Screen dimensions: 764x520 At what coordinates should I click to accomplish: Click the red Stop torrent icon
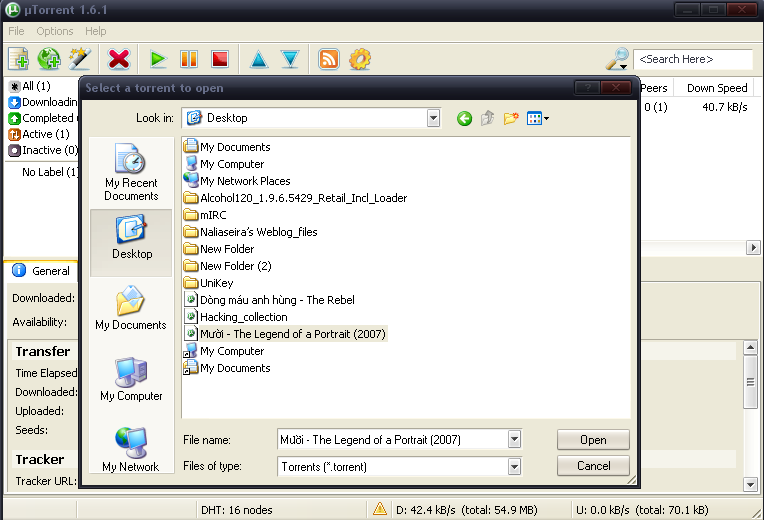(x=220, y=59)
